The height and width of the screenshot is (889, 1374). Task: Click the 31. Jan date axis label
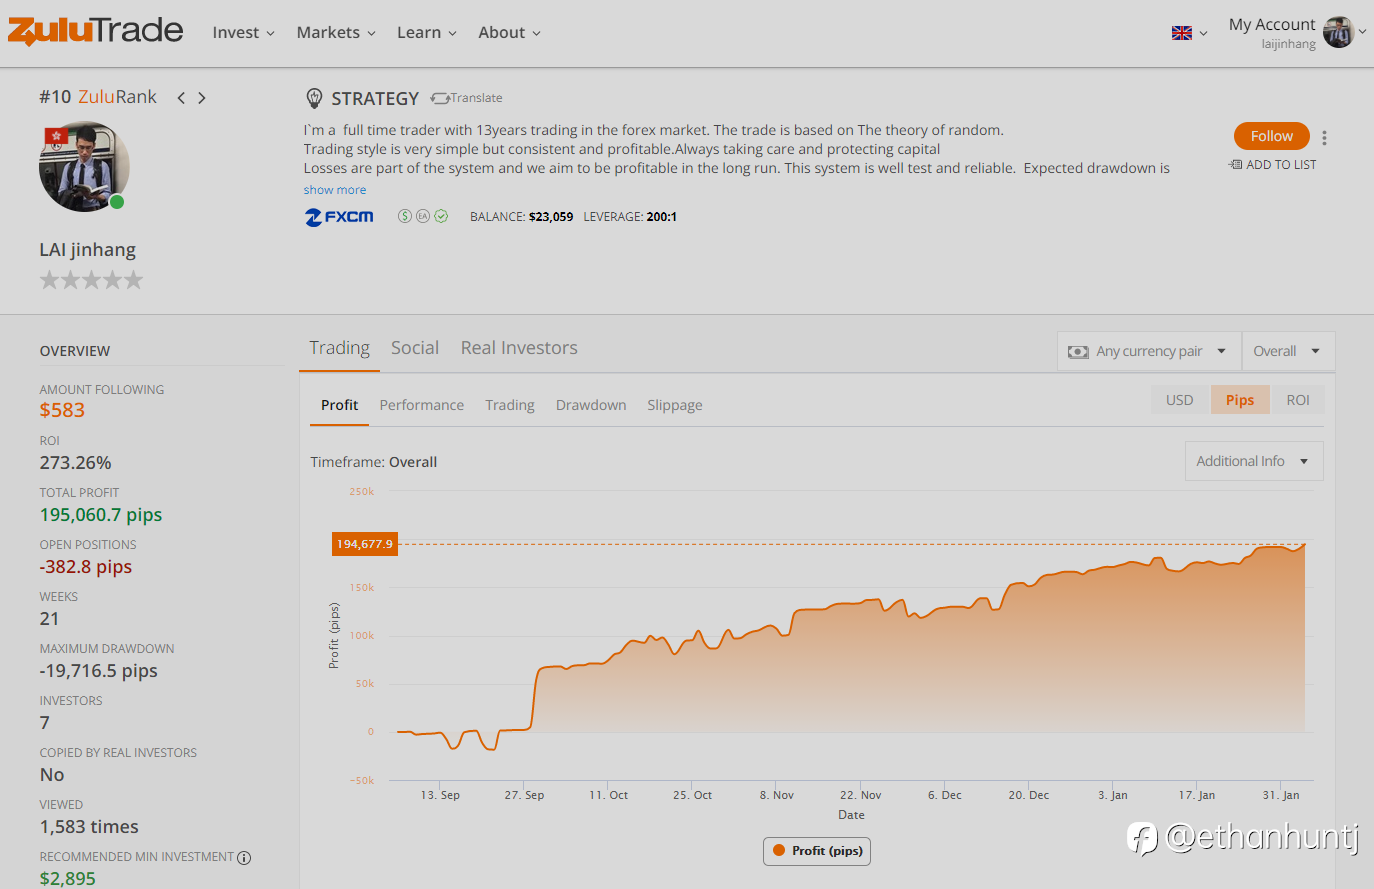(x=1281, y=795)
